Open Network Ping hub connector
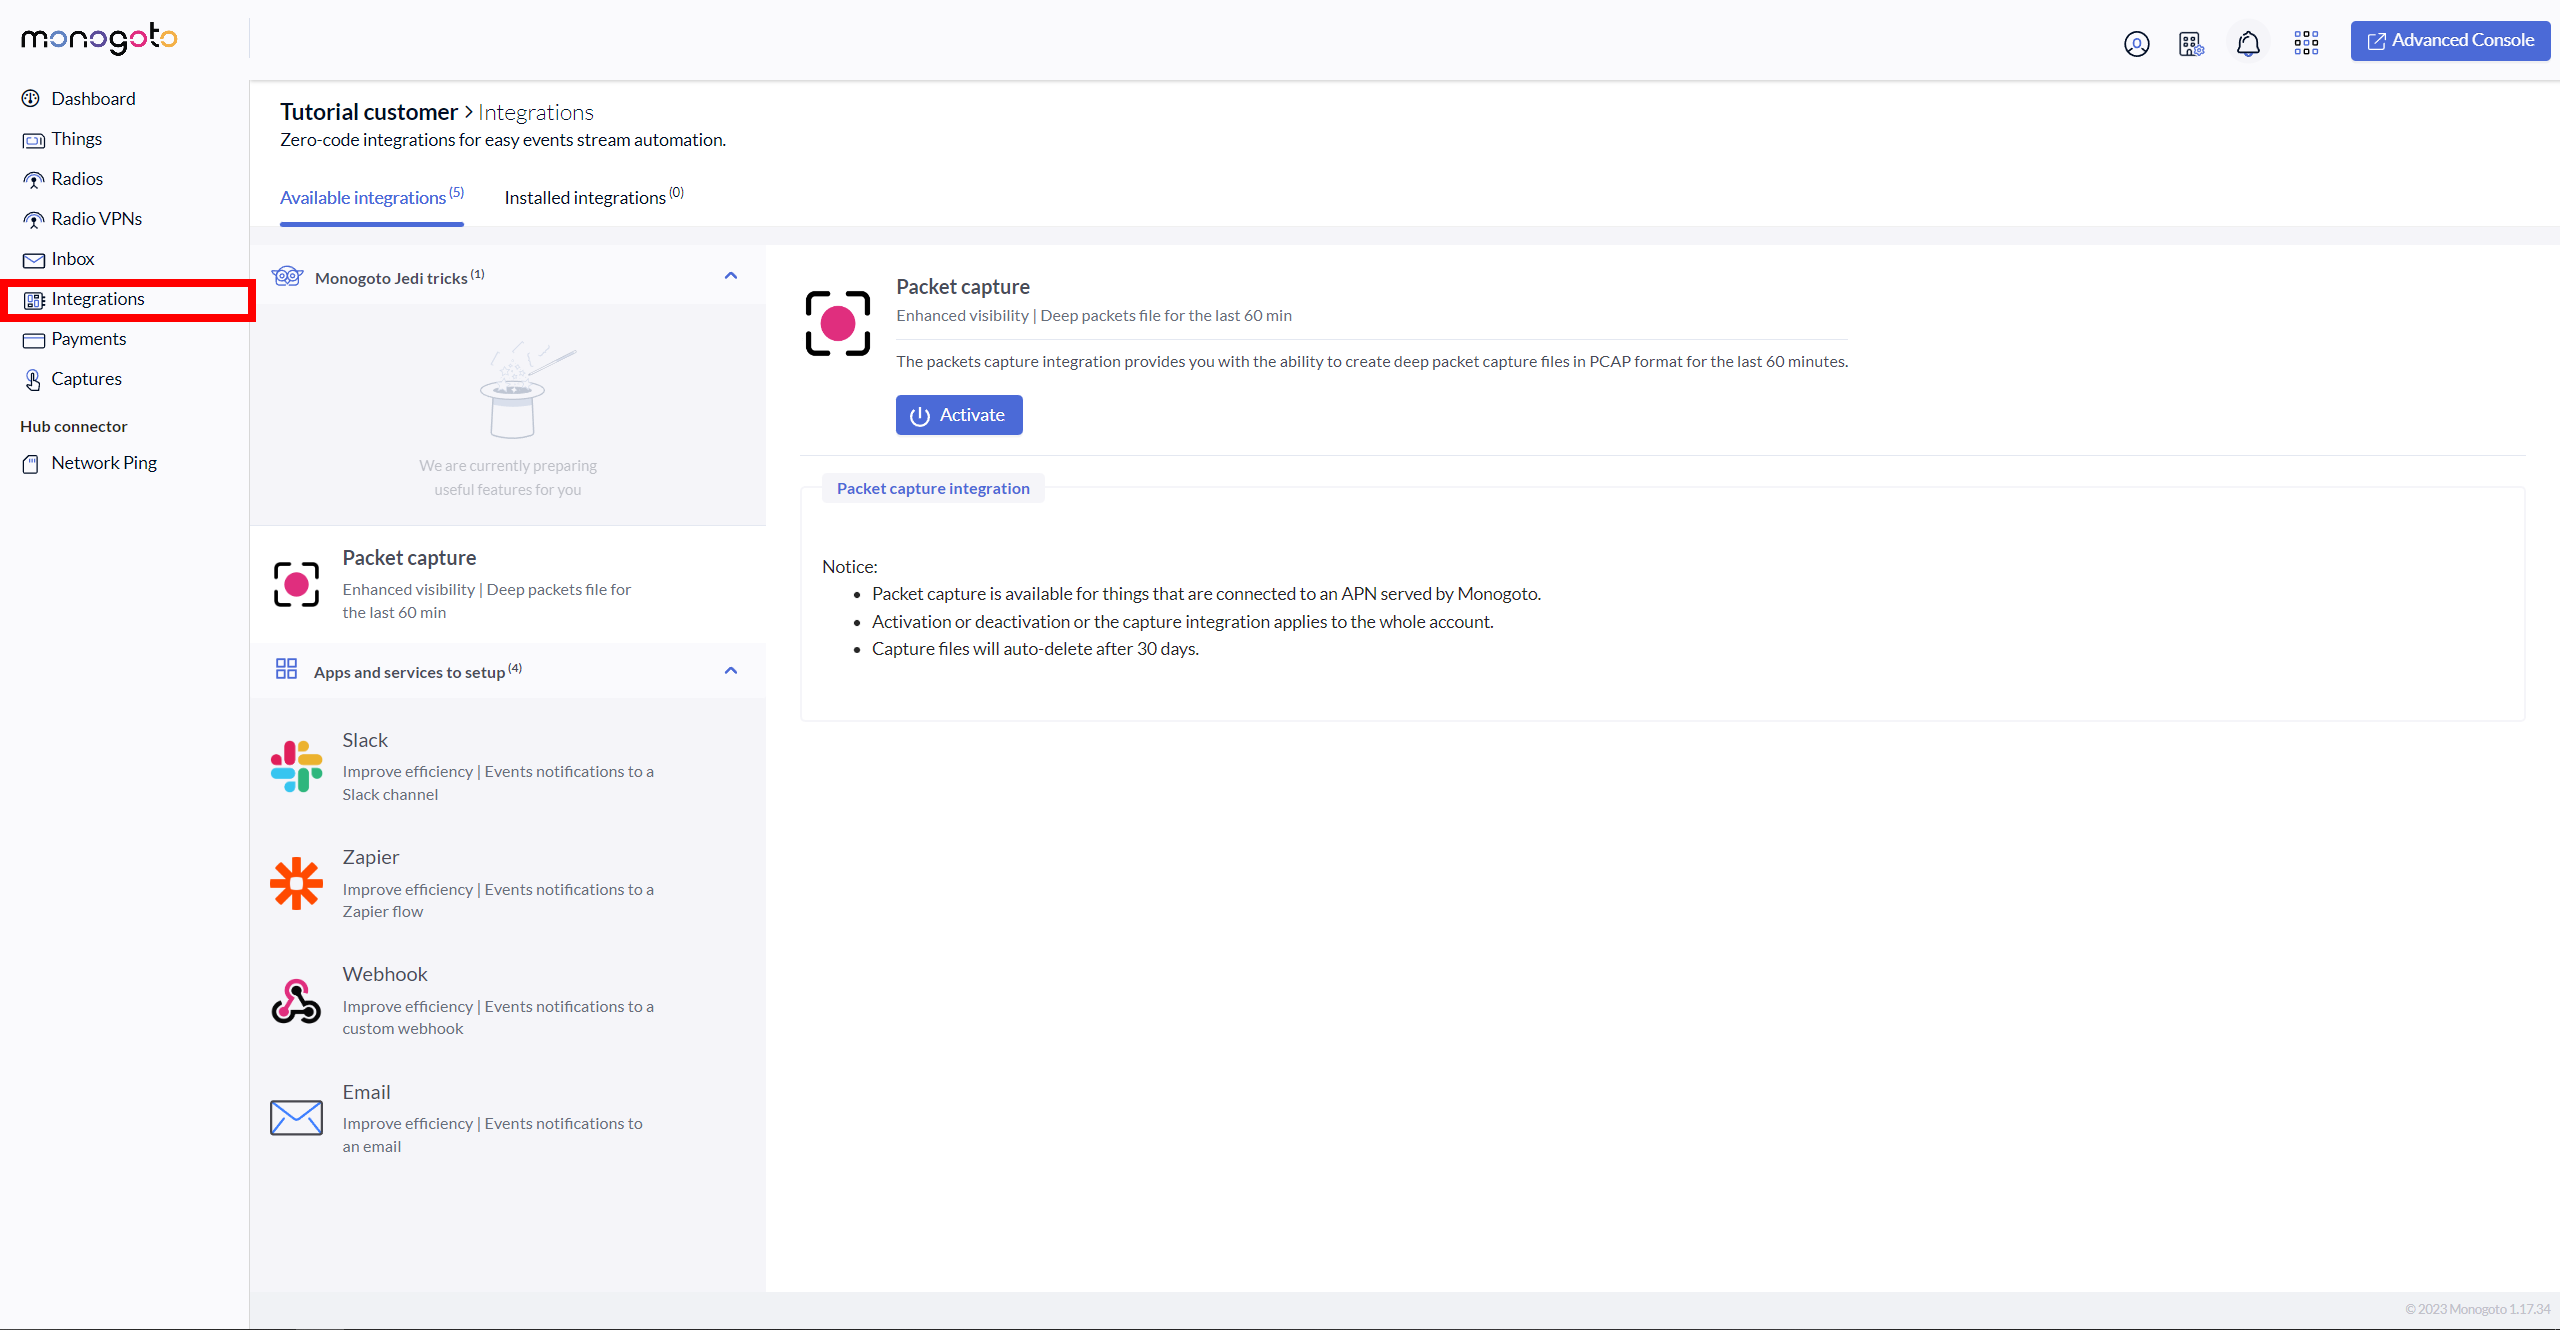This screenshot has width=2560, height=1330. pos(104,463)
